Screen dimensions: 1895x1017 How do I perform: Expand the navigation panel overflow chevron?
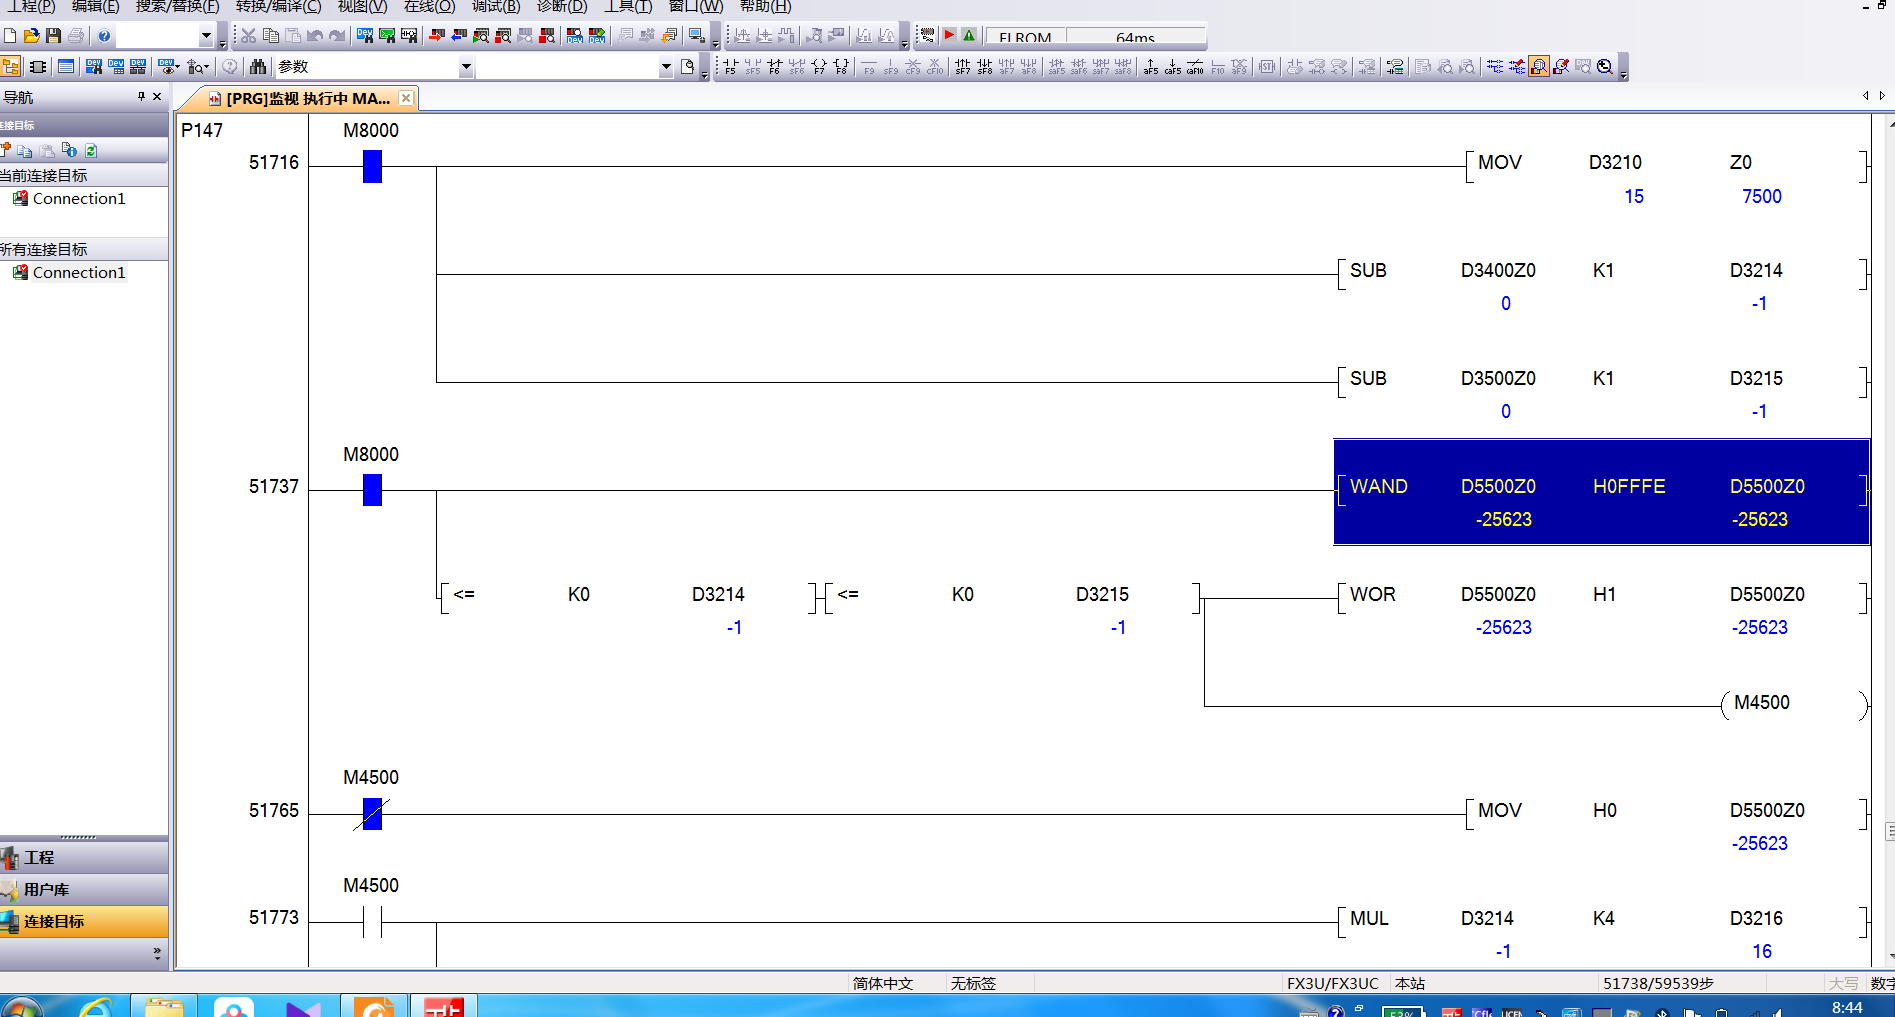(157, 954)
